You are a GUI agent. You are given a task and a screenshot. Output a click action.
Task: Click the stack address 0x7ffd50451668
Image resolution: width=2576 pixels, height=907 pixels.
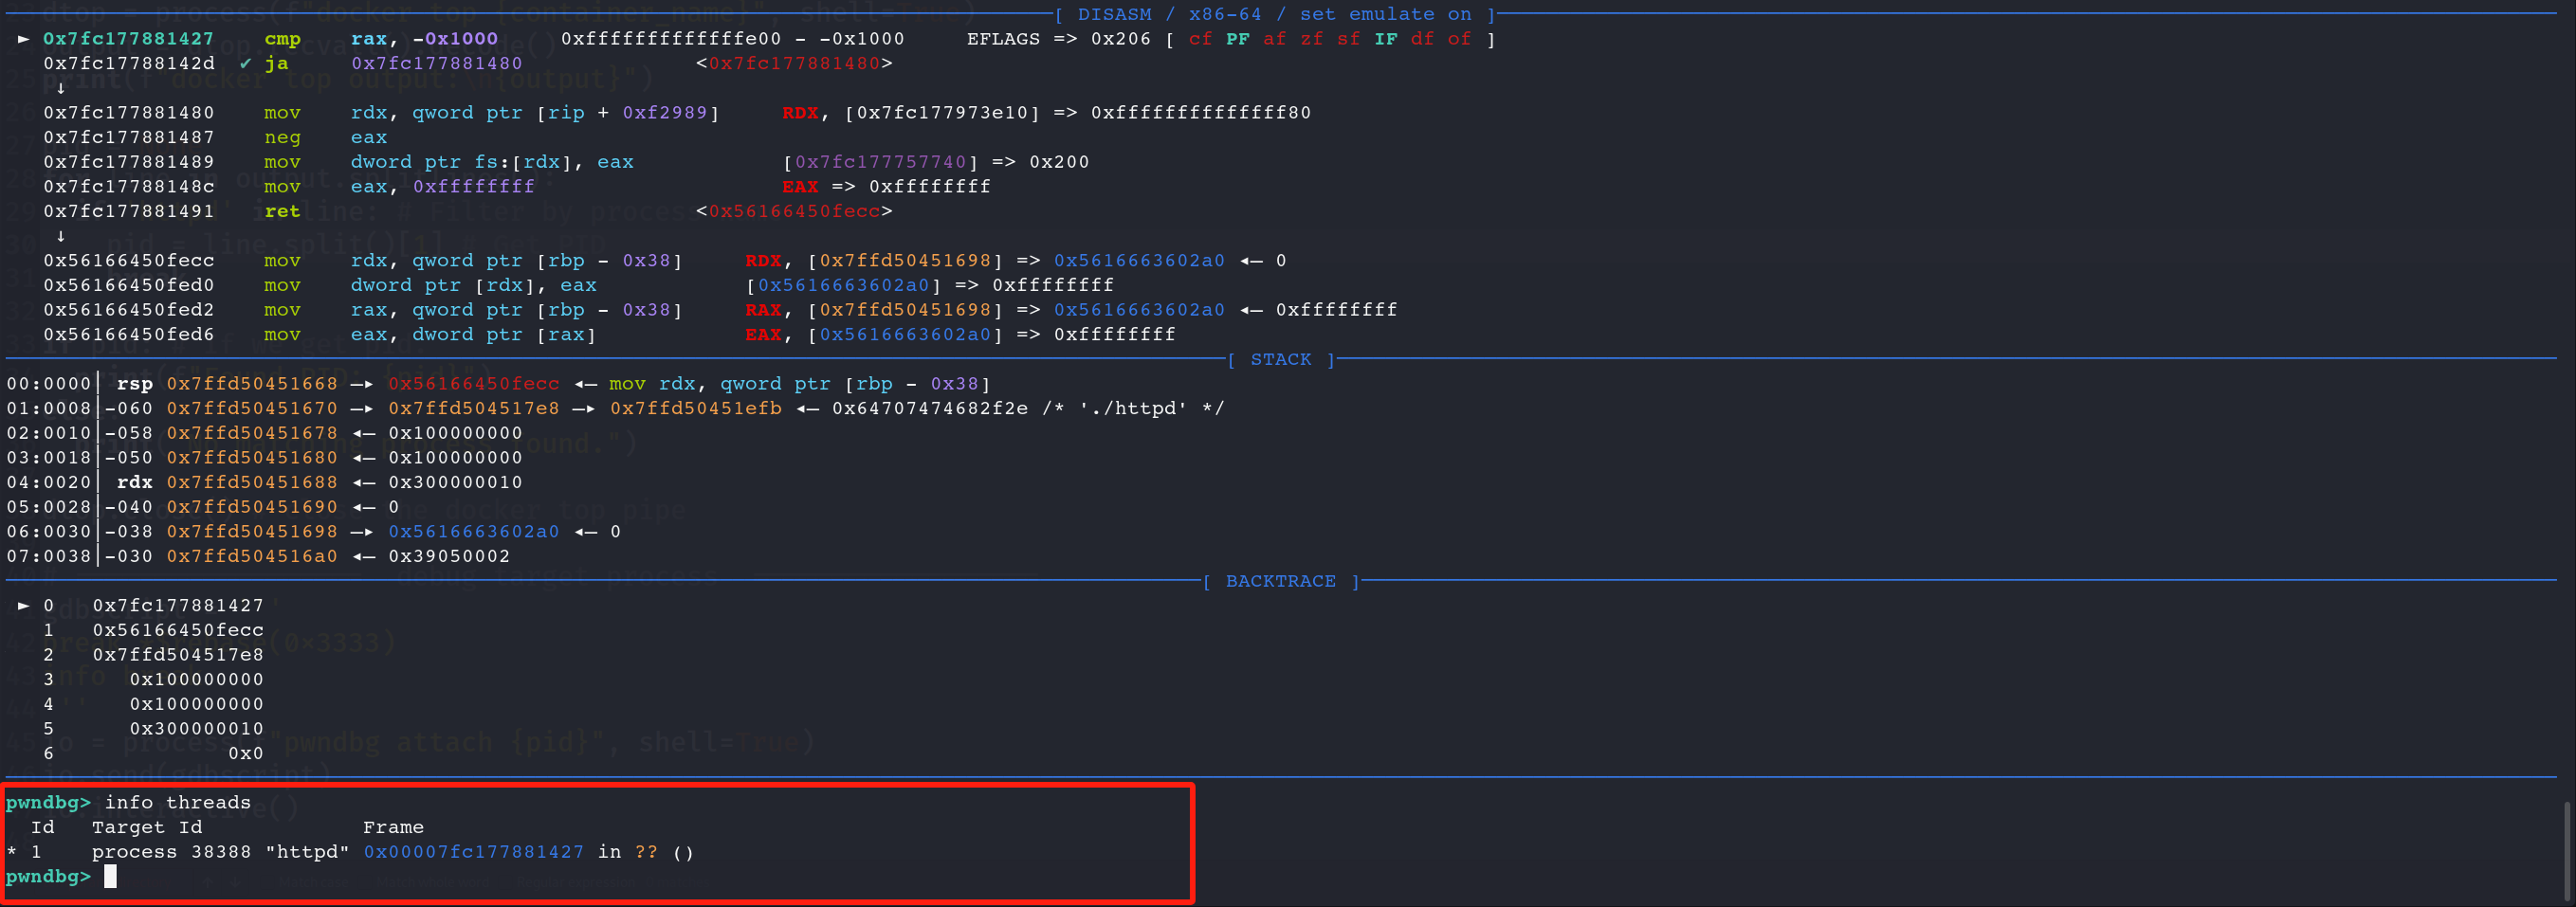(x=252, y=384)
